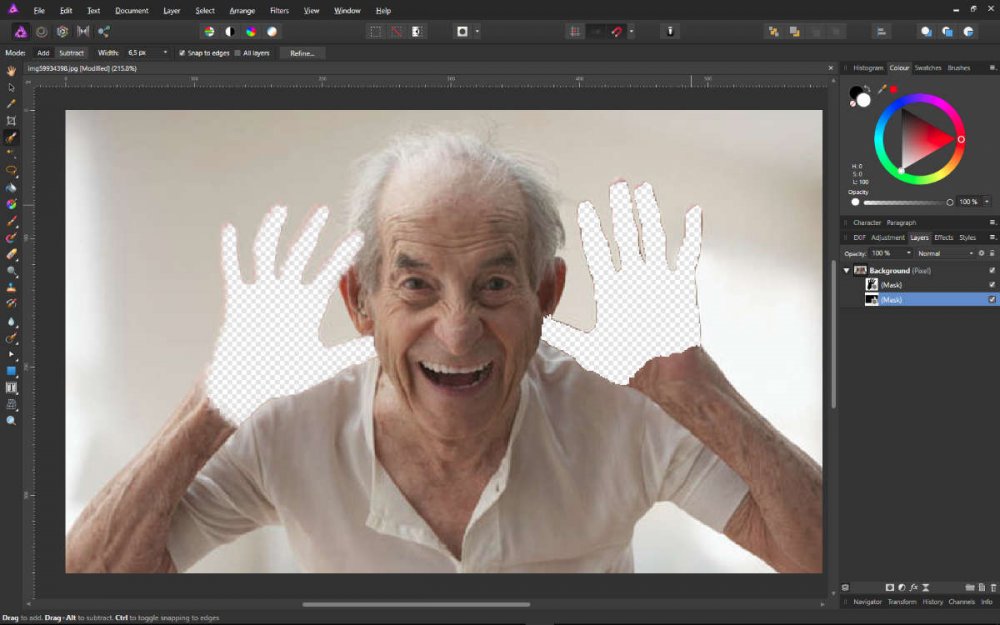Open the Normal blend mode dropdown

tap(945, 253)
